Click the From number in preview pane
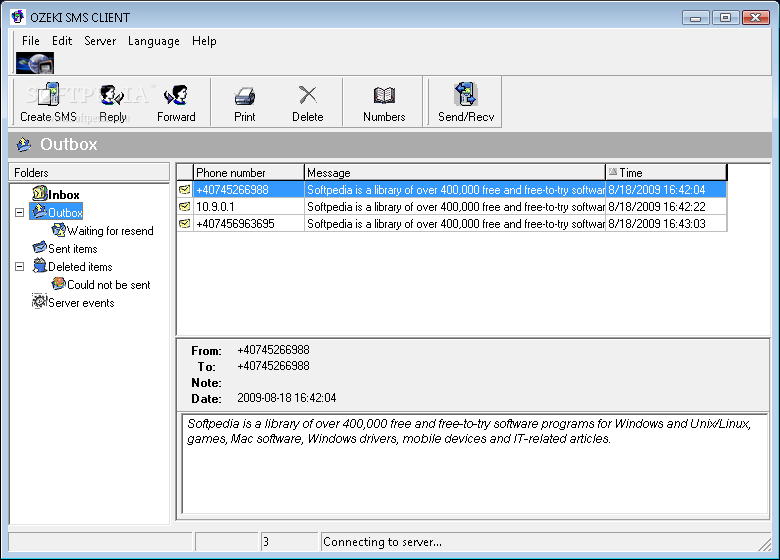Viewport: 780px width, 560px height. (273, 350)
